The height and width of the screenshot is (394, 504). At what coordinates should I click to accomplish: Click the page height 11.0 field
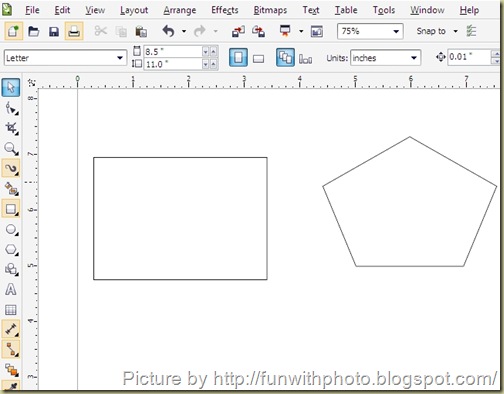pyautogui.click(x=173, y=64)
